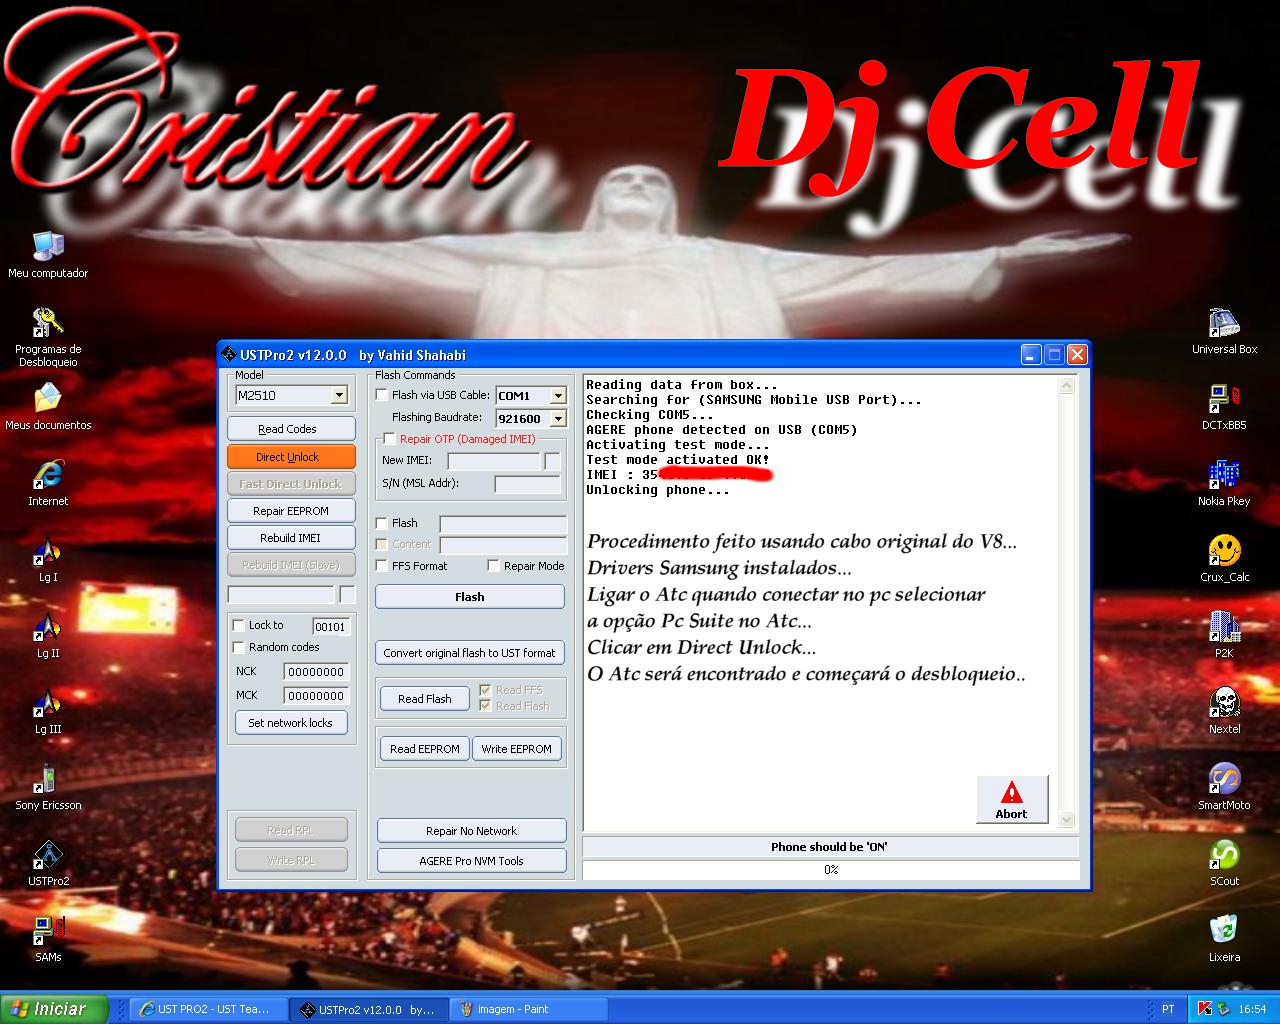The height and width of the screenshot is (1024, 1280).
Task: Enable Lock to checkbox
Action: click(x=239, y=625)
